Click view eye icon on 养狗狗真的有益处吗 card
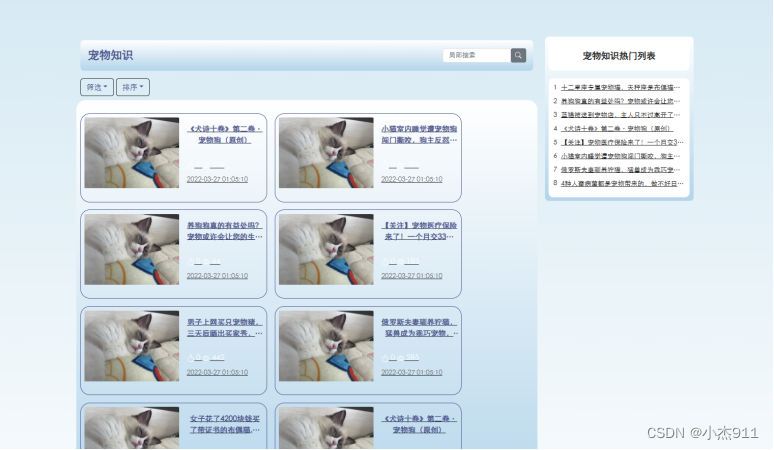 tap(206, 262)
